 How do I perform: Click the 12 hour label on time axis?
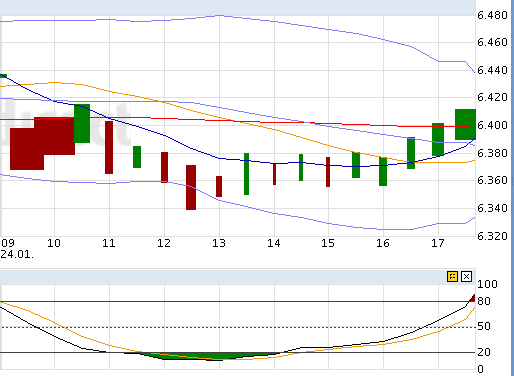(164, 243)
